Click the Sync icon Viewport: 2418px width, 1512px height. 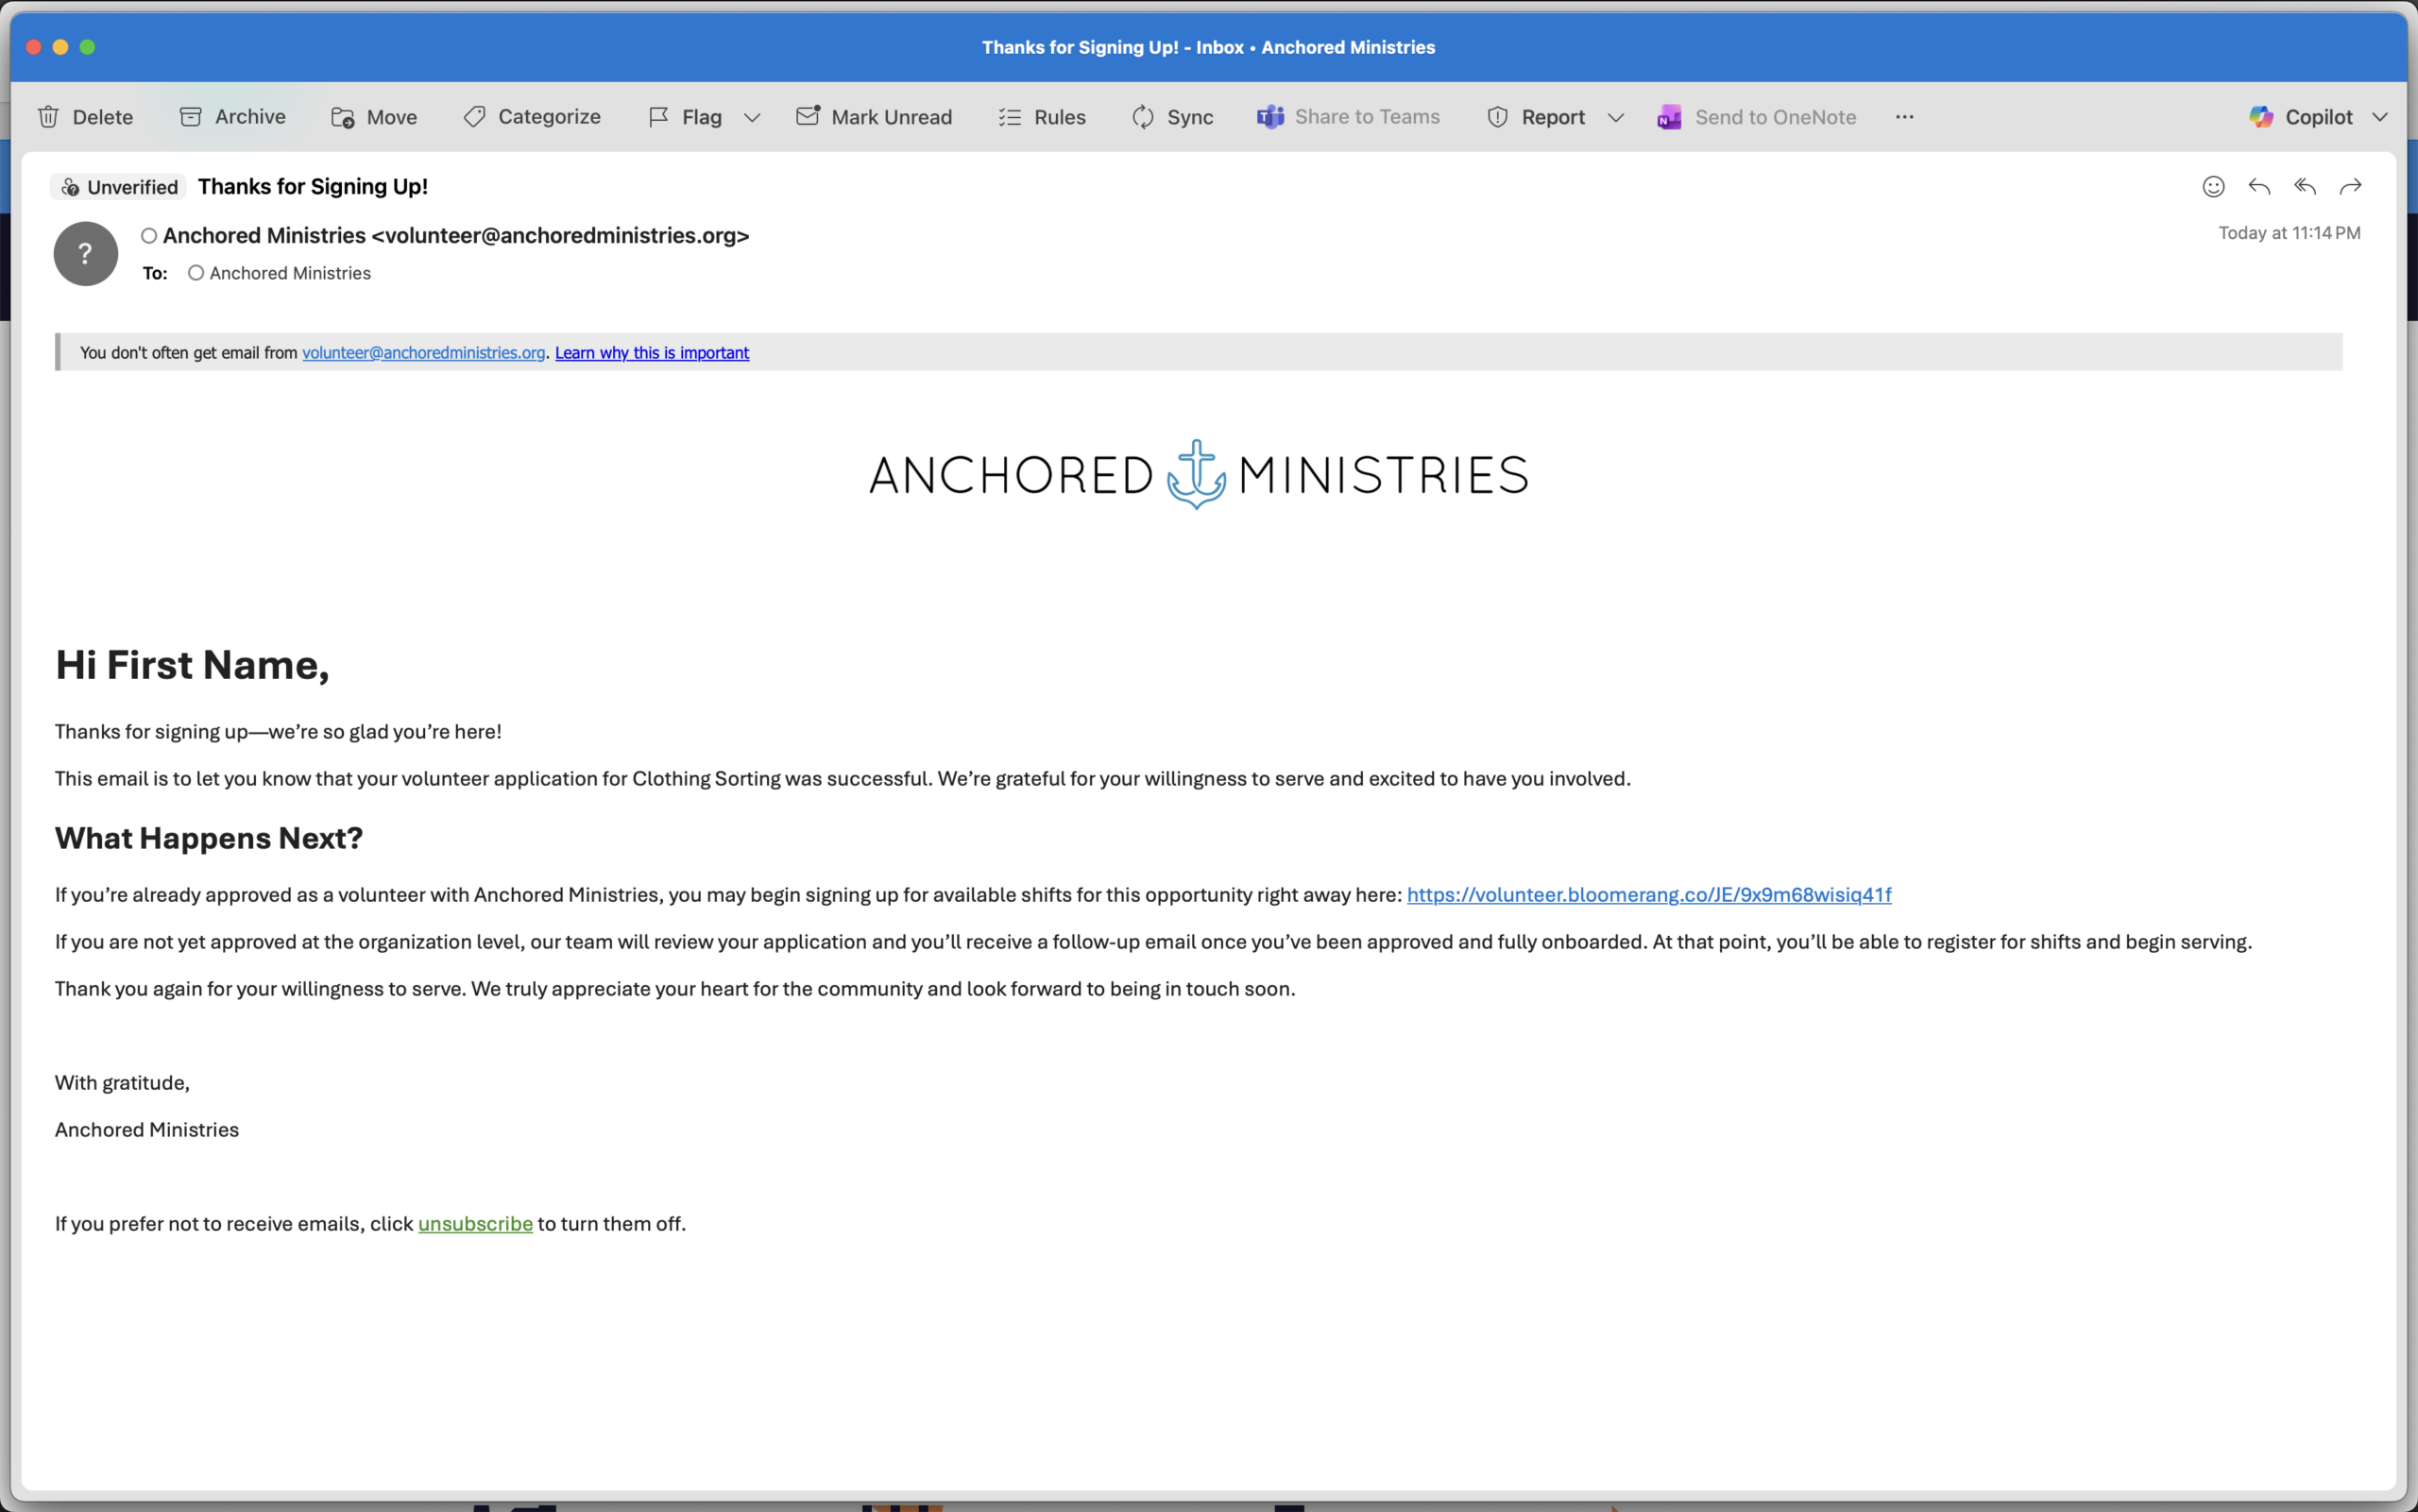[1143, 117]
